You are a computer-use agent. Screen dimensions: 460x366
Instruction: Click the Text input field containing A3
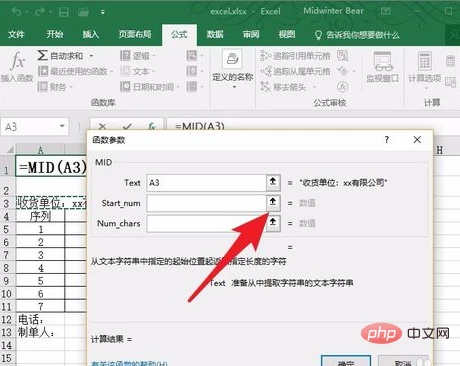[206, 183]
